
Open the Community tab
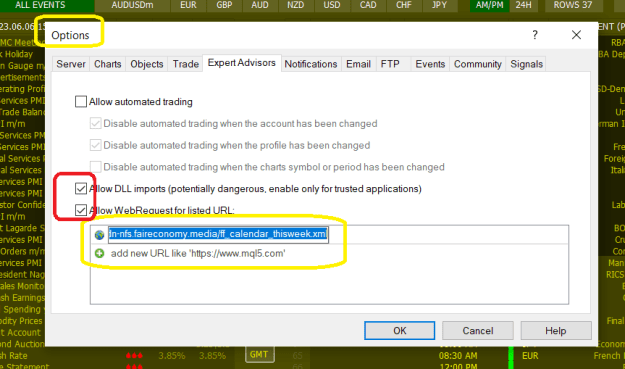click(x=478, y=64)
